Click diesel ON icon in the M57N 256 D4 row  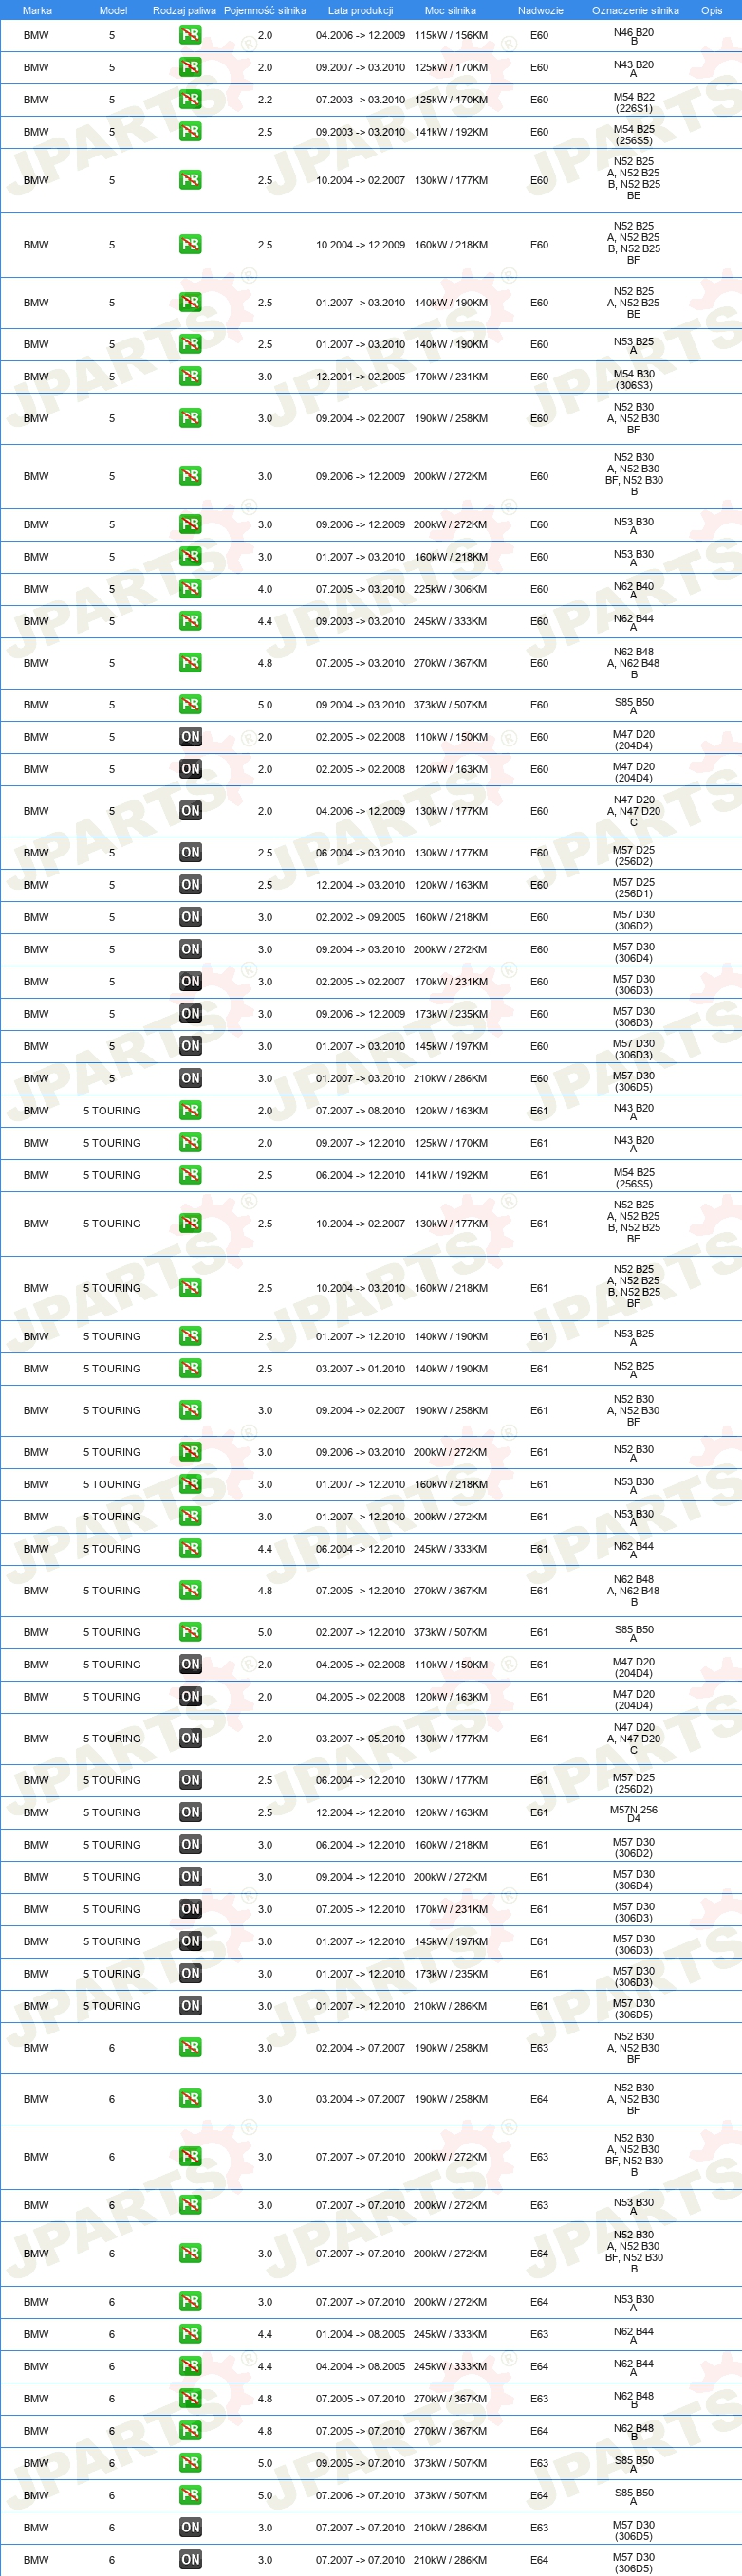tap(190, 1812)
